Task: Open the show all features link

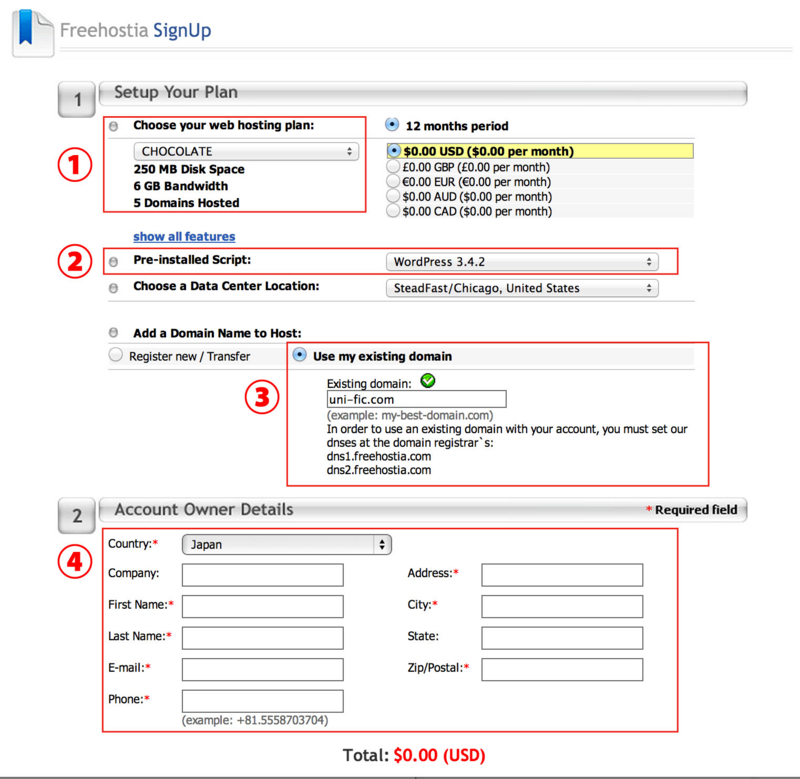Action: (184, 237)
